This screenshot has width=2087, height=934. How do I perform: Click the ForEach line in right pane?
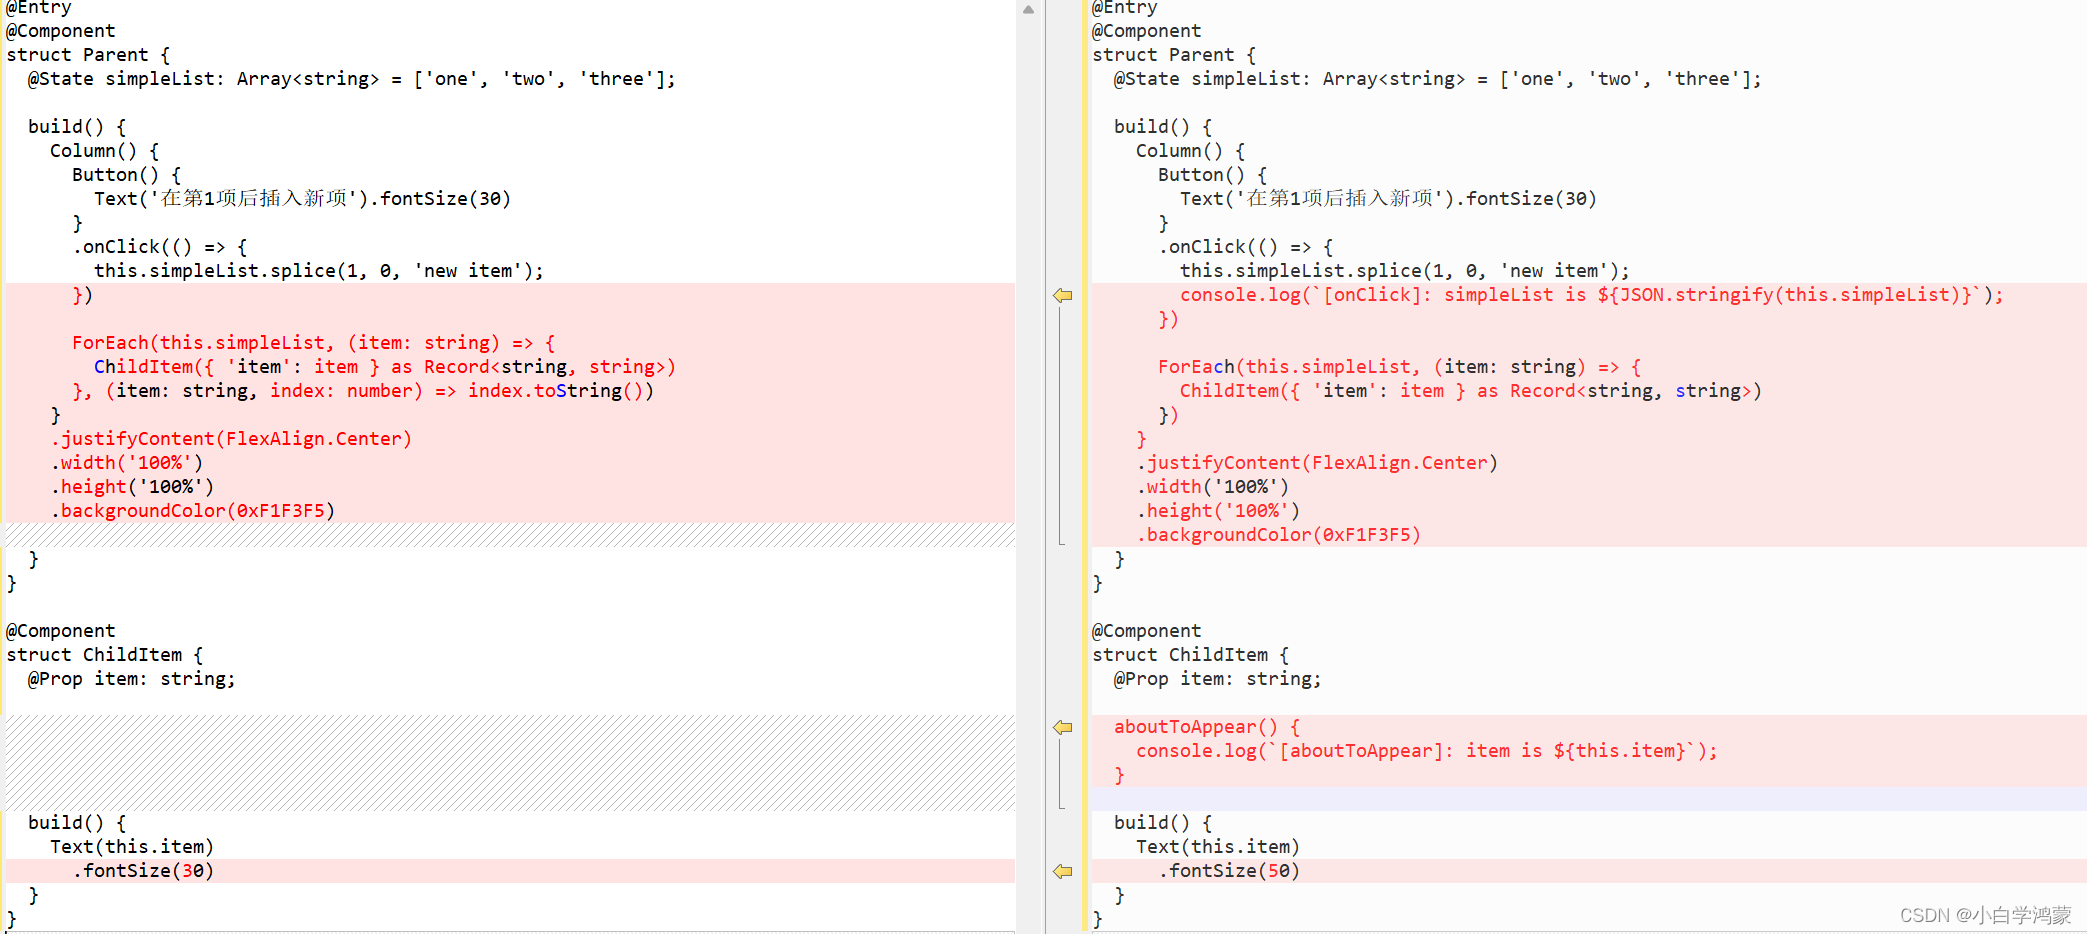1399,367
